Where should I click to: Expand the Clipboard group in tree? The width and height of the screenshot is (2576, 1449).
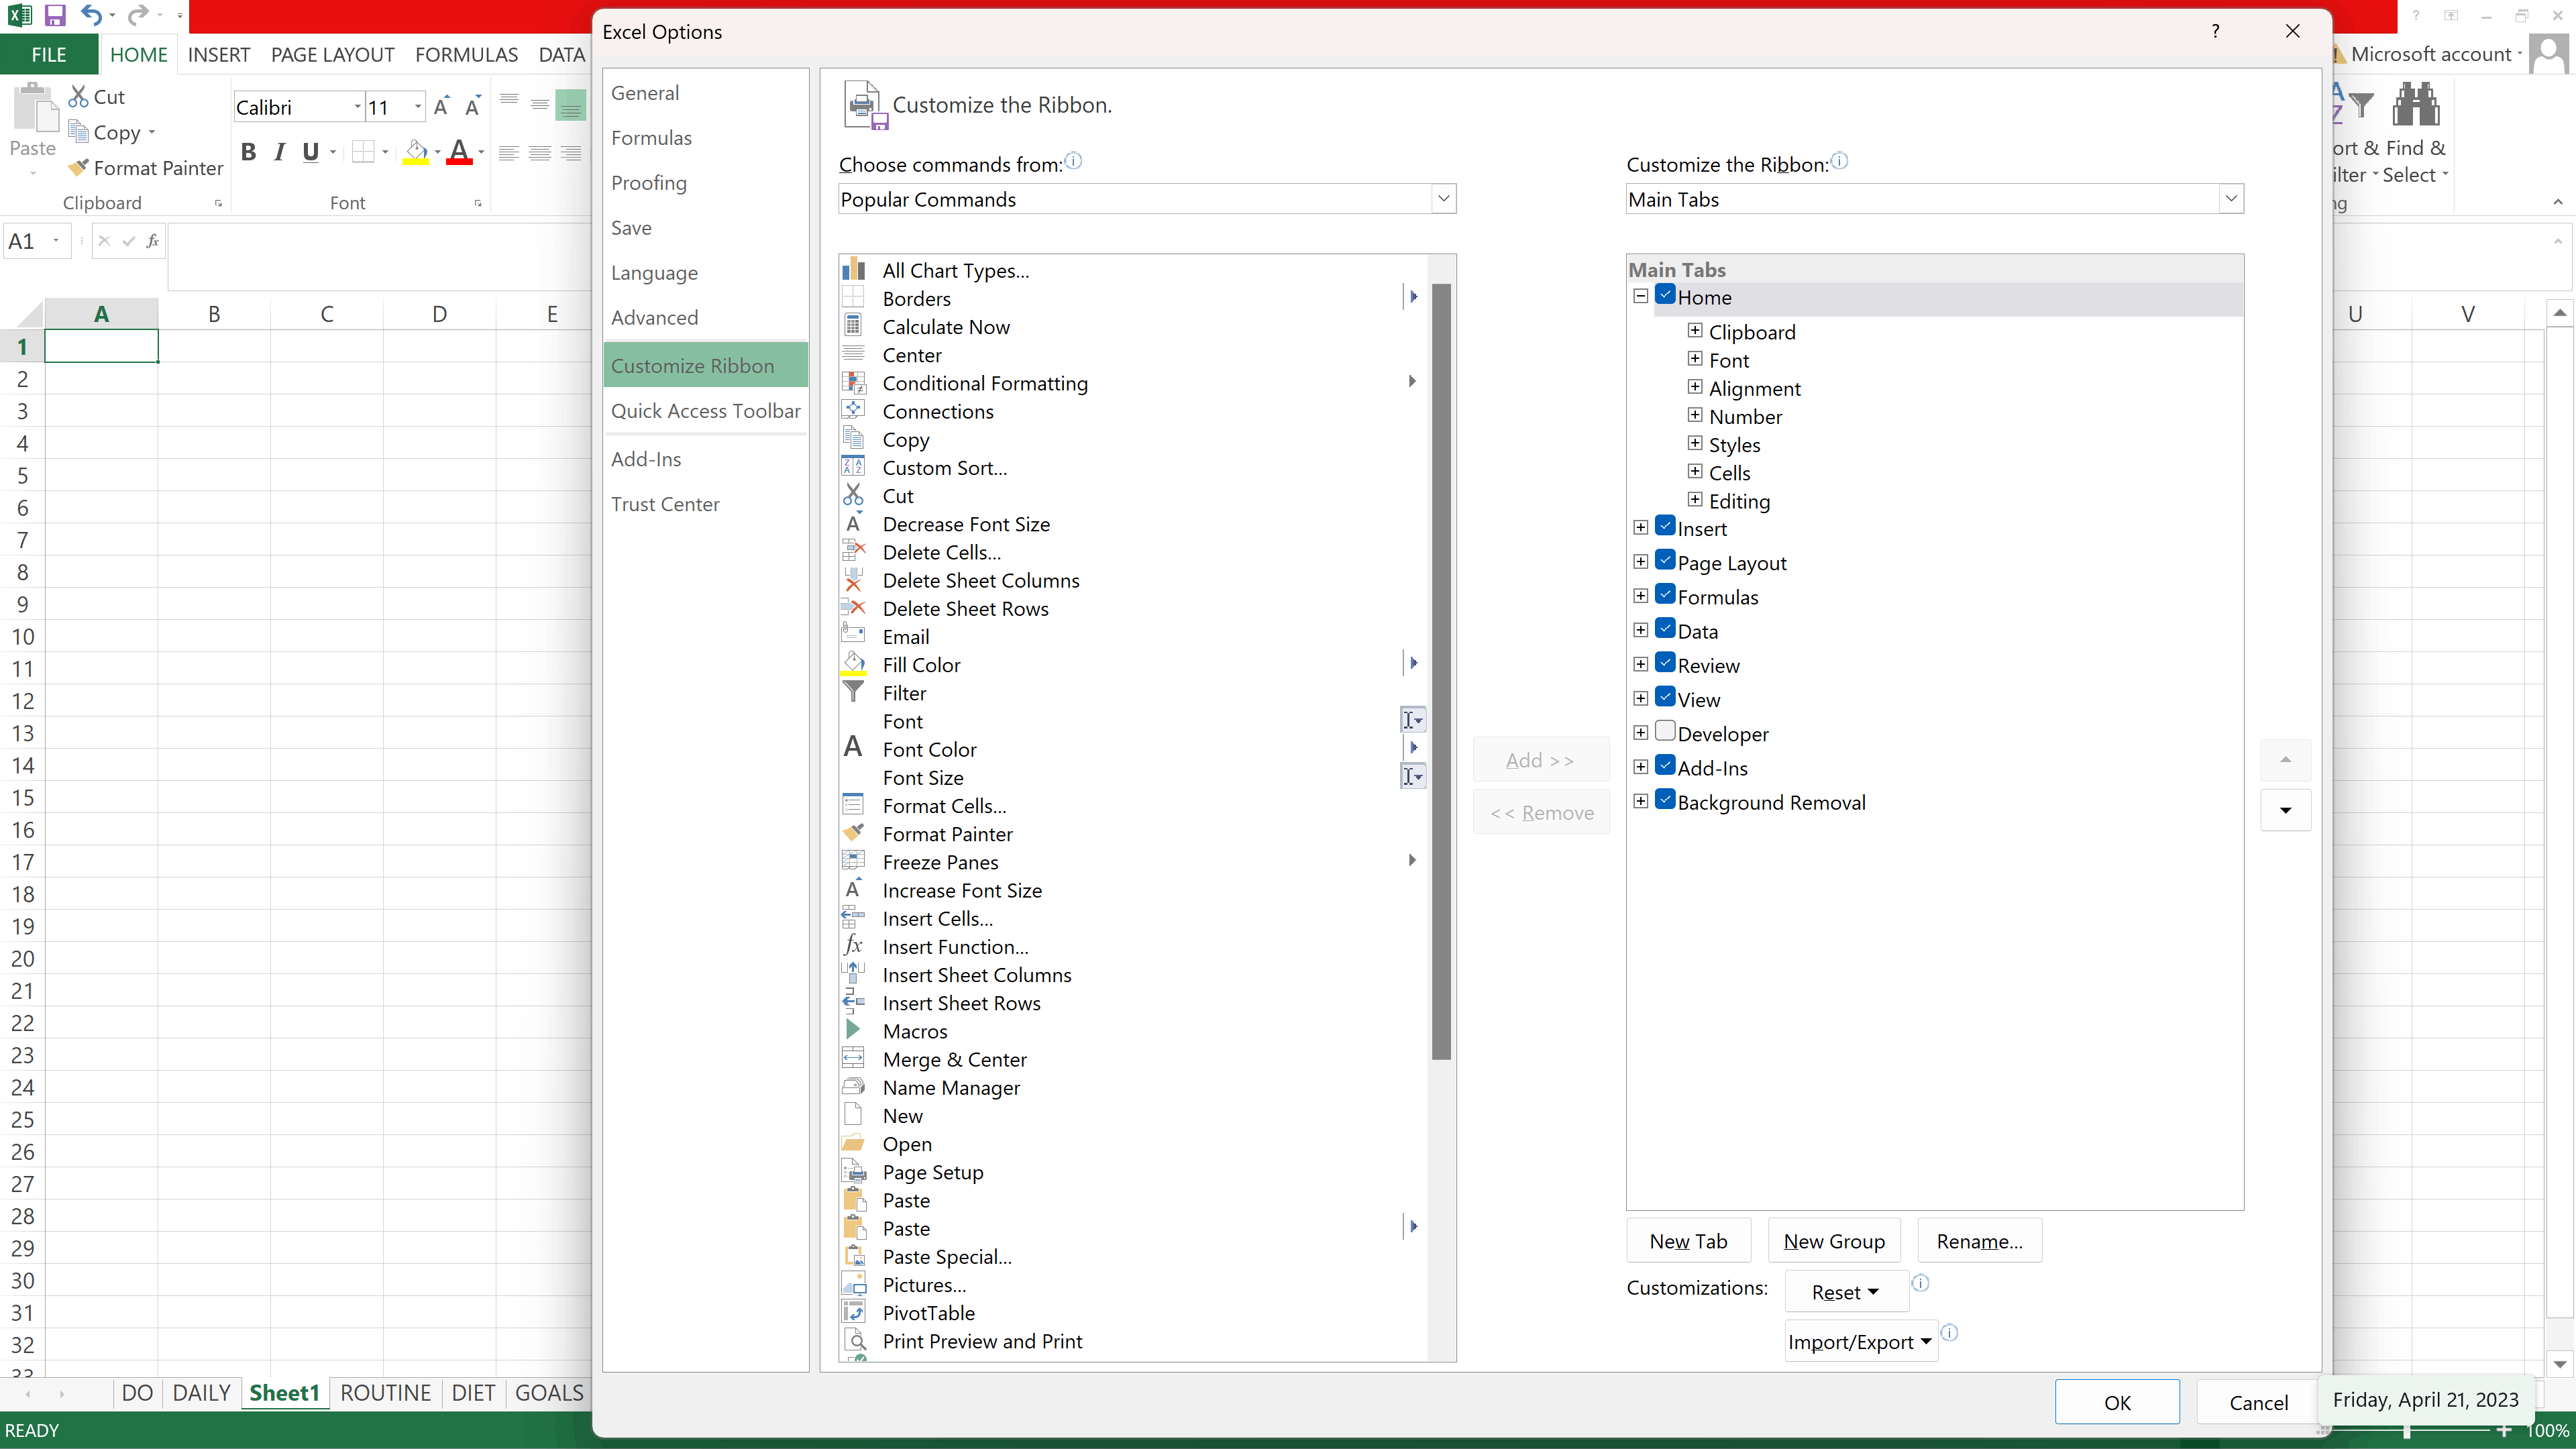(1695, 331)
